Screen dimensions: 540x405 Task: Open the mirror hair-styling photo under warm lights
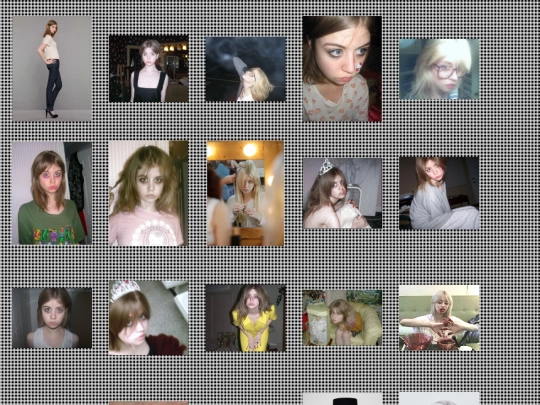[x=245, y=193]
